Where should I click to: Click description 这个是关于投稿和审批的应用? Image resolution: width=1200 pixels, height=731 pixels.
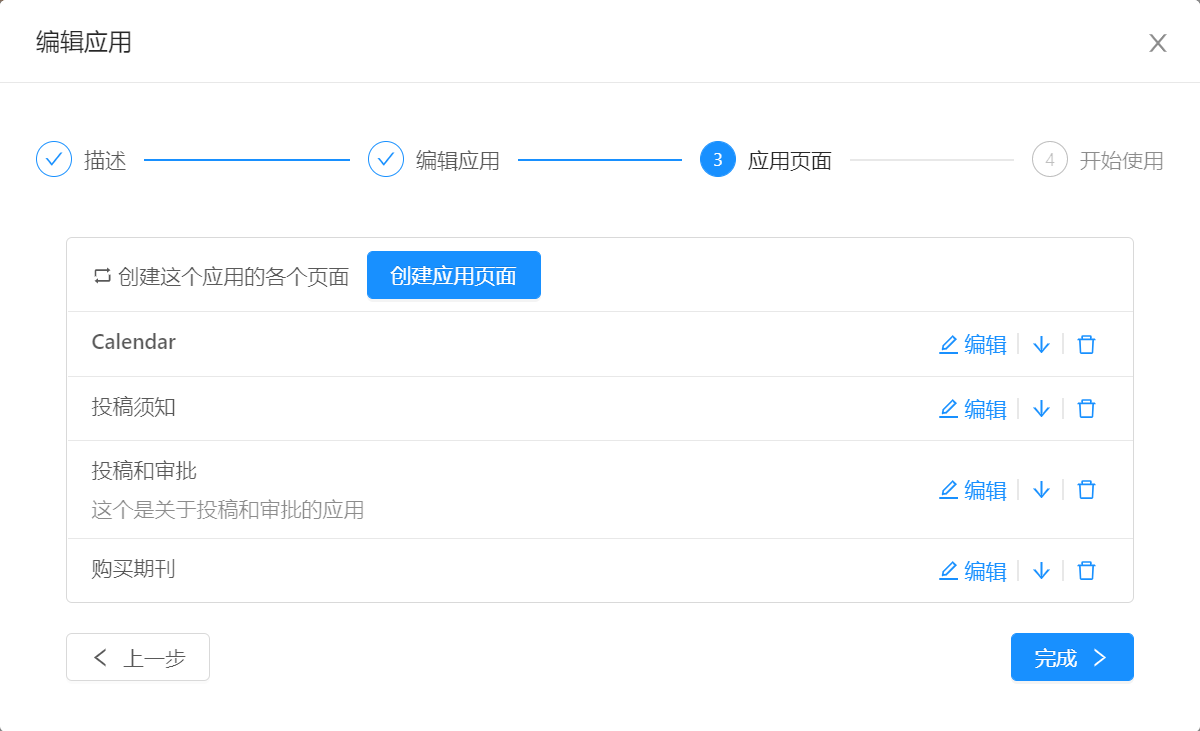[228, 510]
